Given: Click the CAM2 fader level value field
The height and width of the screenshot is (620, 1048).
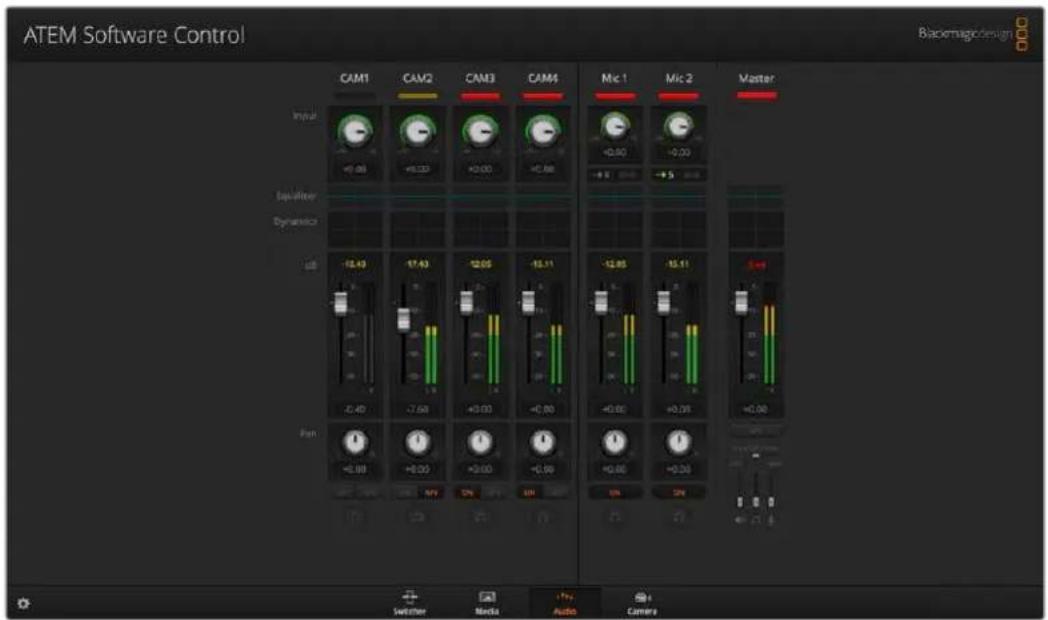Looking at the screenshot, I should (x=417, y=408).
